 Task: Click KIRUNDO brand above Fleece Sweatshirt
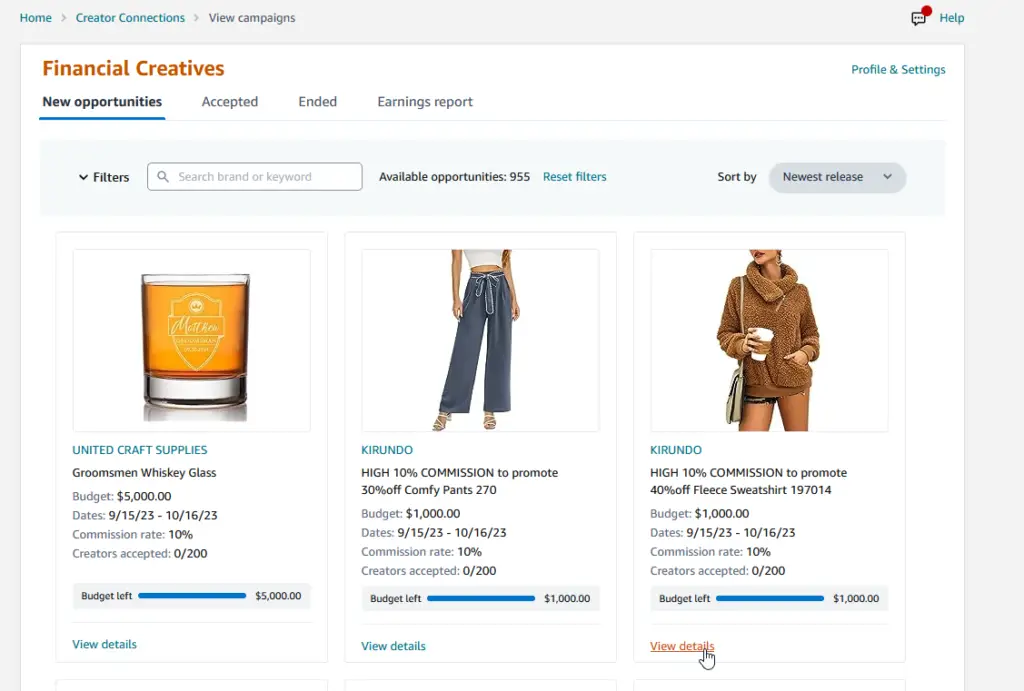tap(676, 450)
